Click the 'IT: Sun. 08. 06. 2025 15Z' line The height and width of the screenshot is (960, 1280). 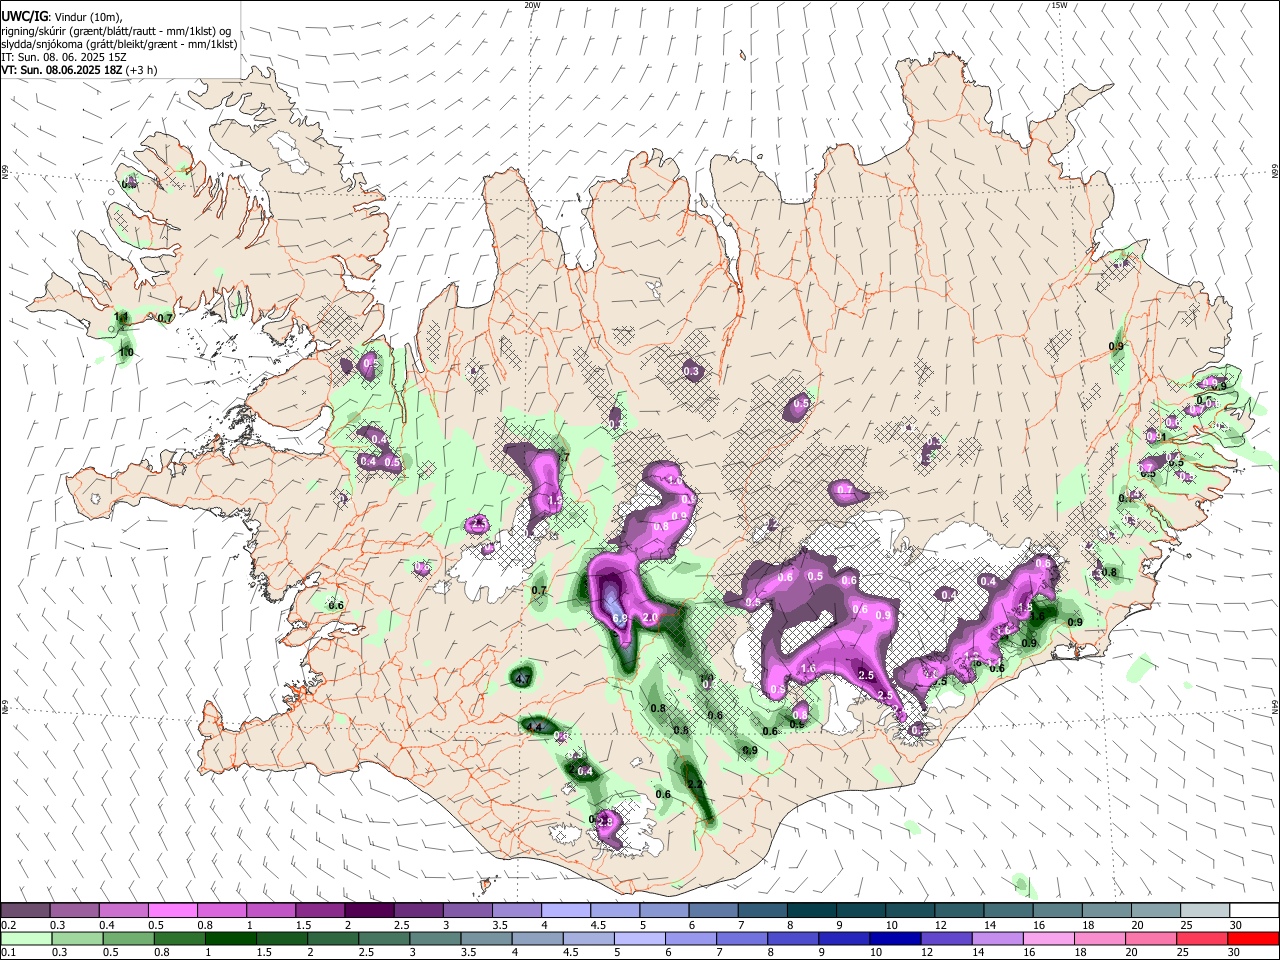click(63, 57)
